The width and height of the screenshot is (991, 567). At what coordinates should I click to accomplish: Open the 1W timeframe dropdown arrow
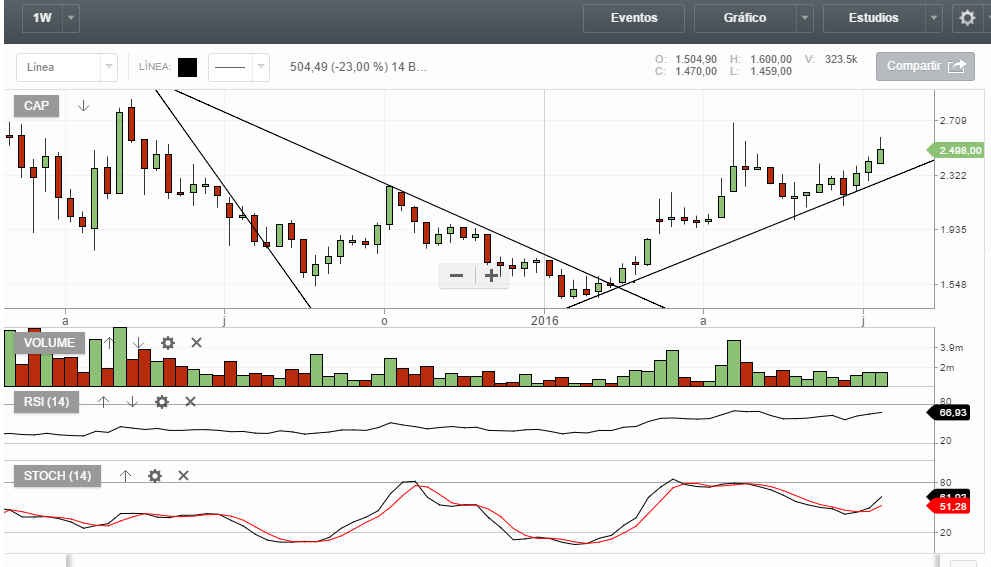[71, 18]
